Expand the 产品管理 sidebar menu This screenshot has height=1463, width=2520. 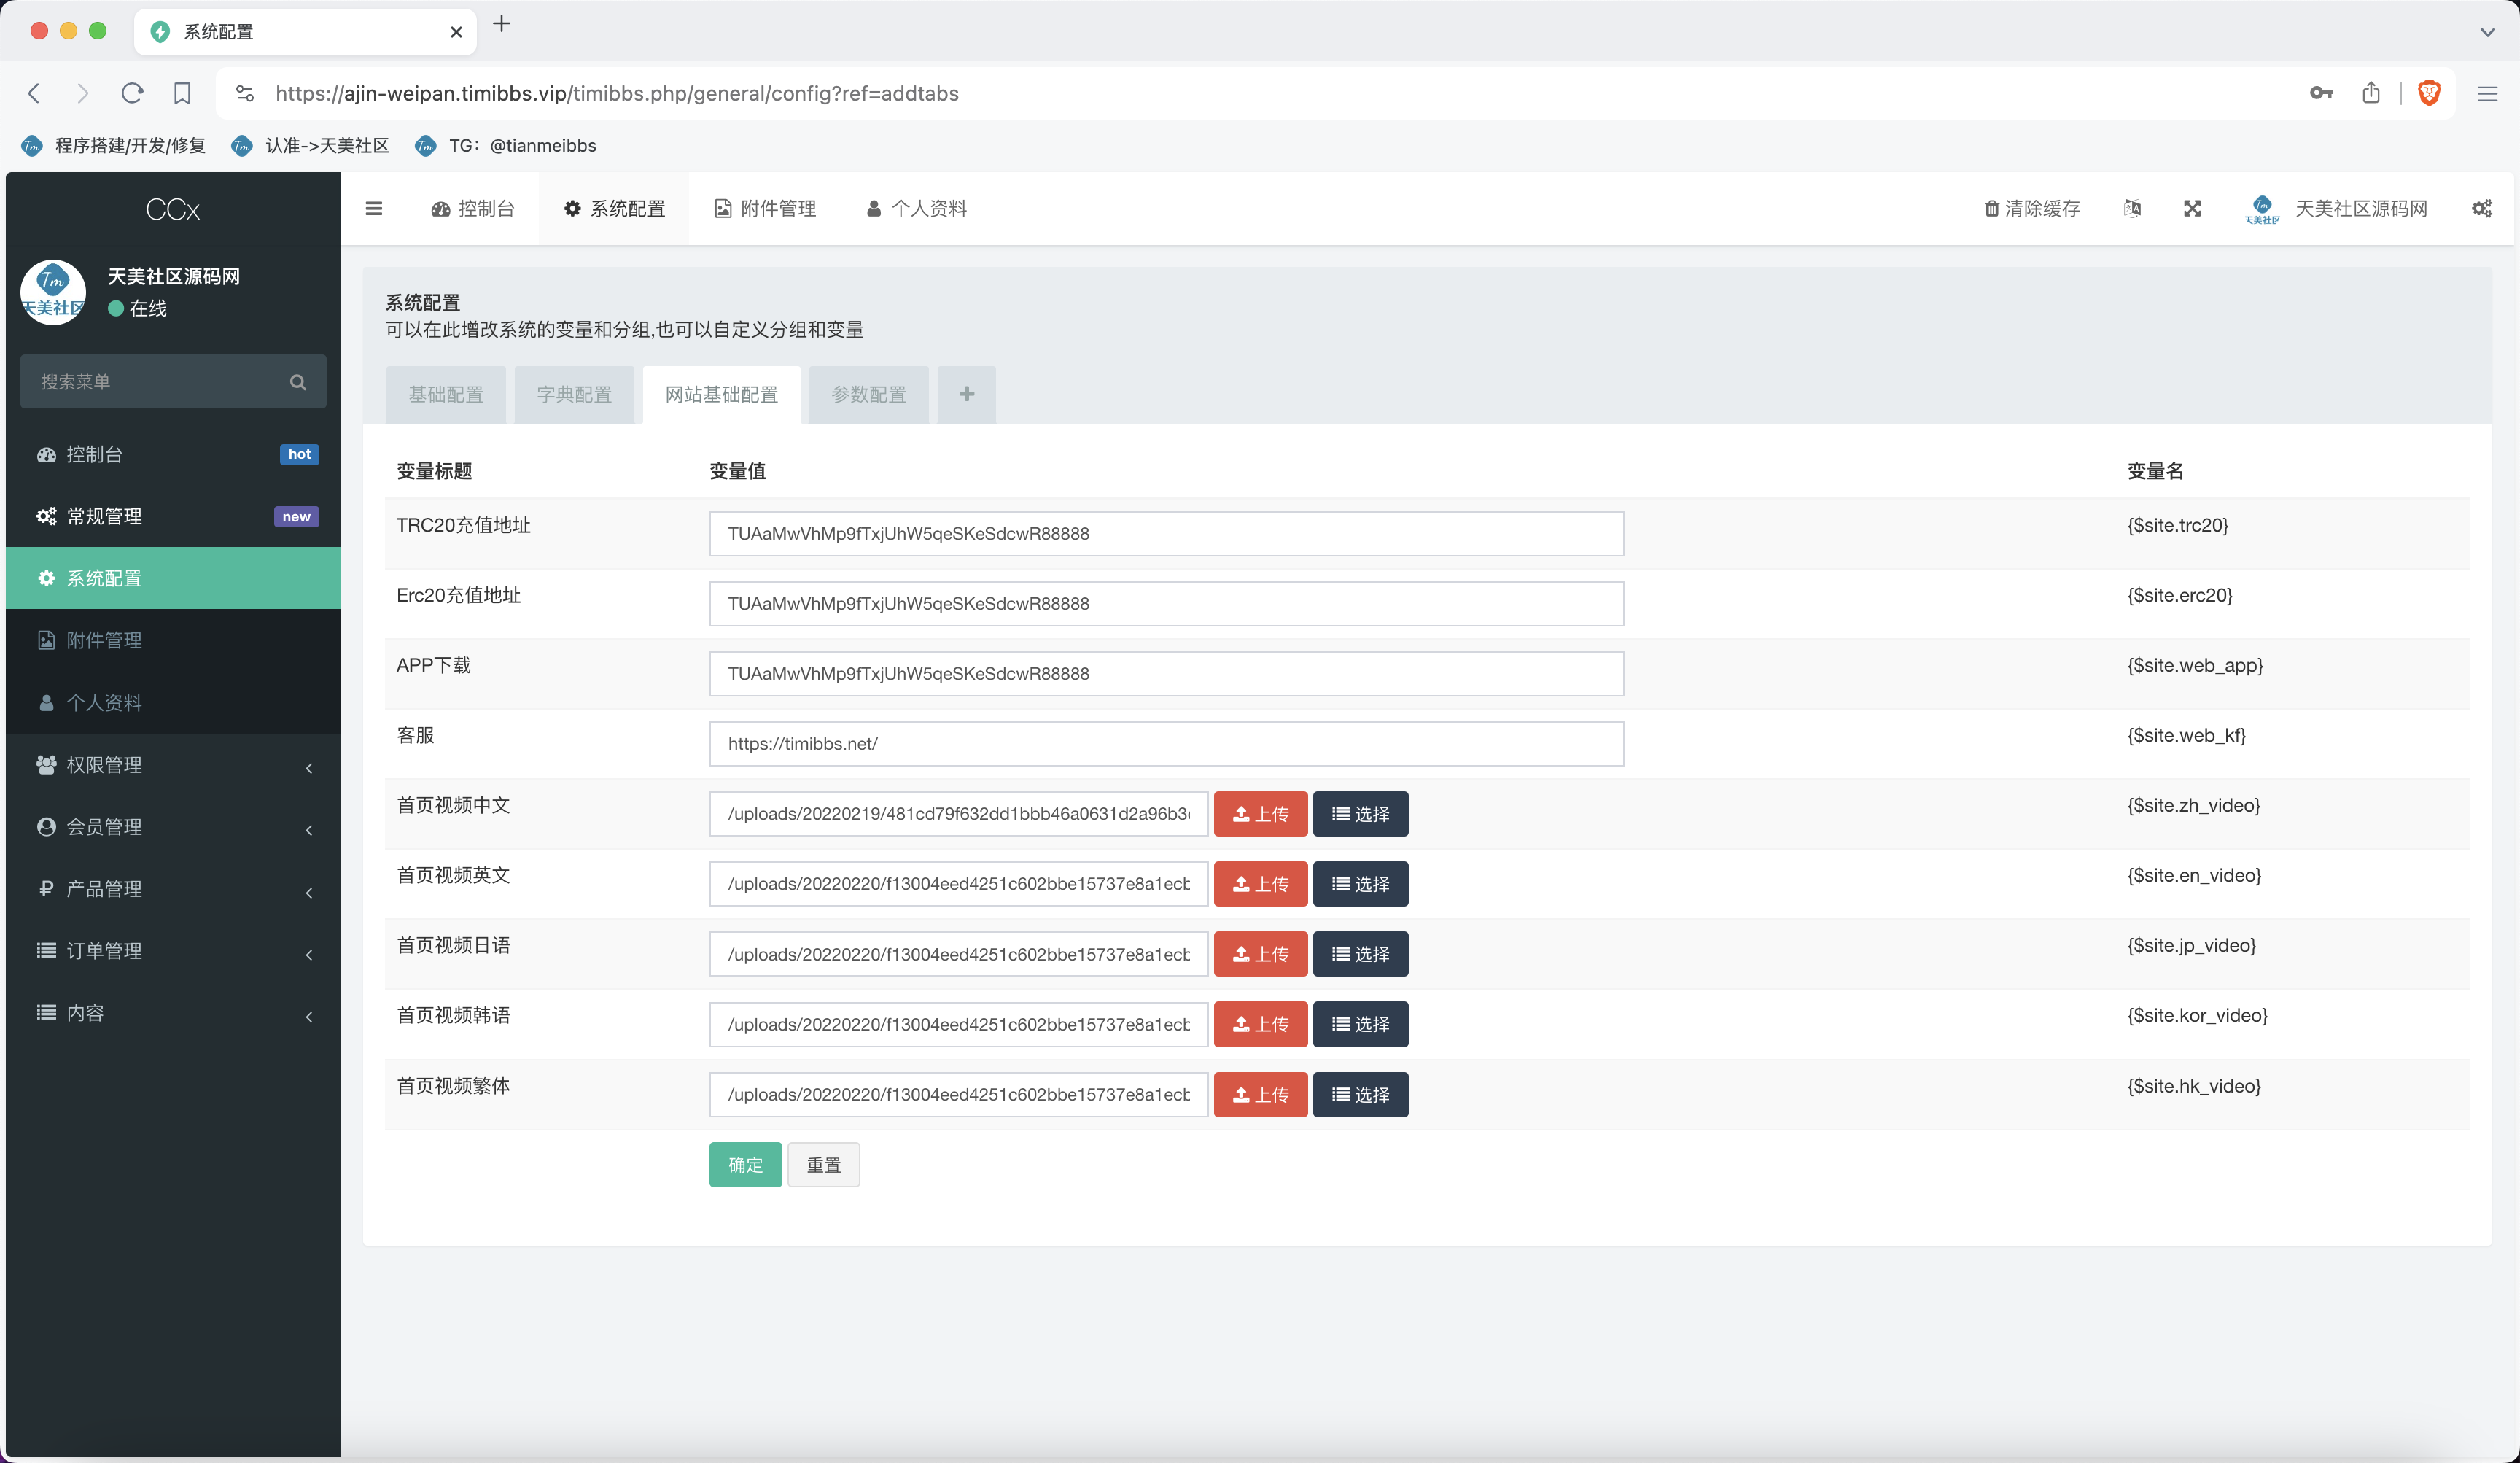click(173, 889)
